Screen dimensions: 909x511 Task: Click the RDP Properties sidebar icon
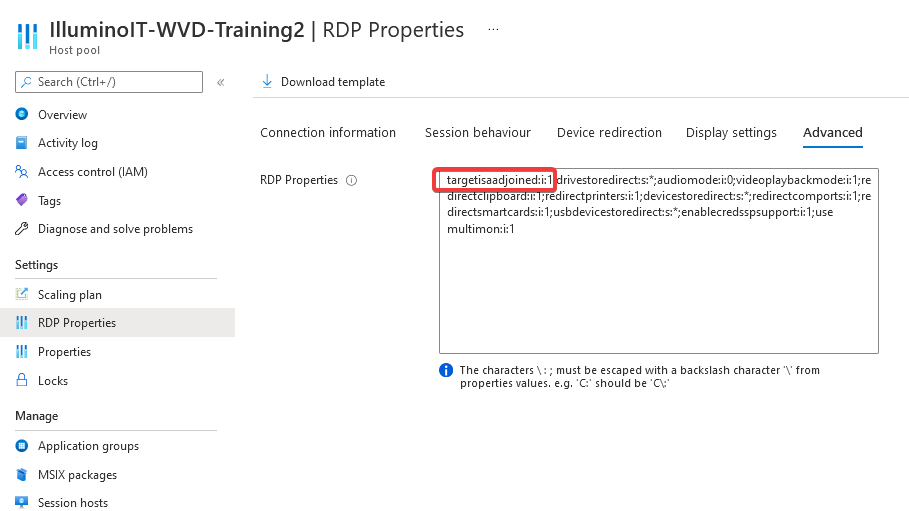click(x=21, y=322)
